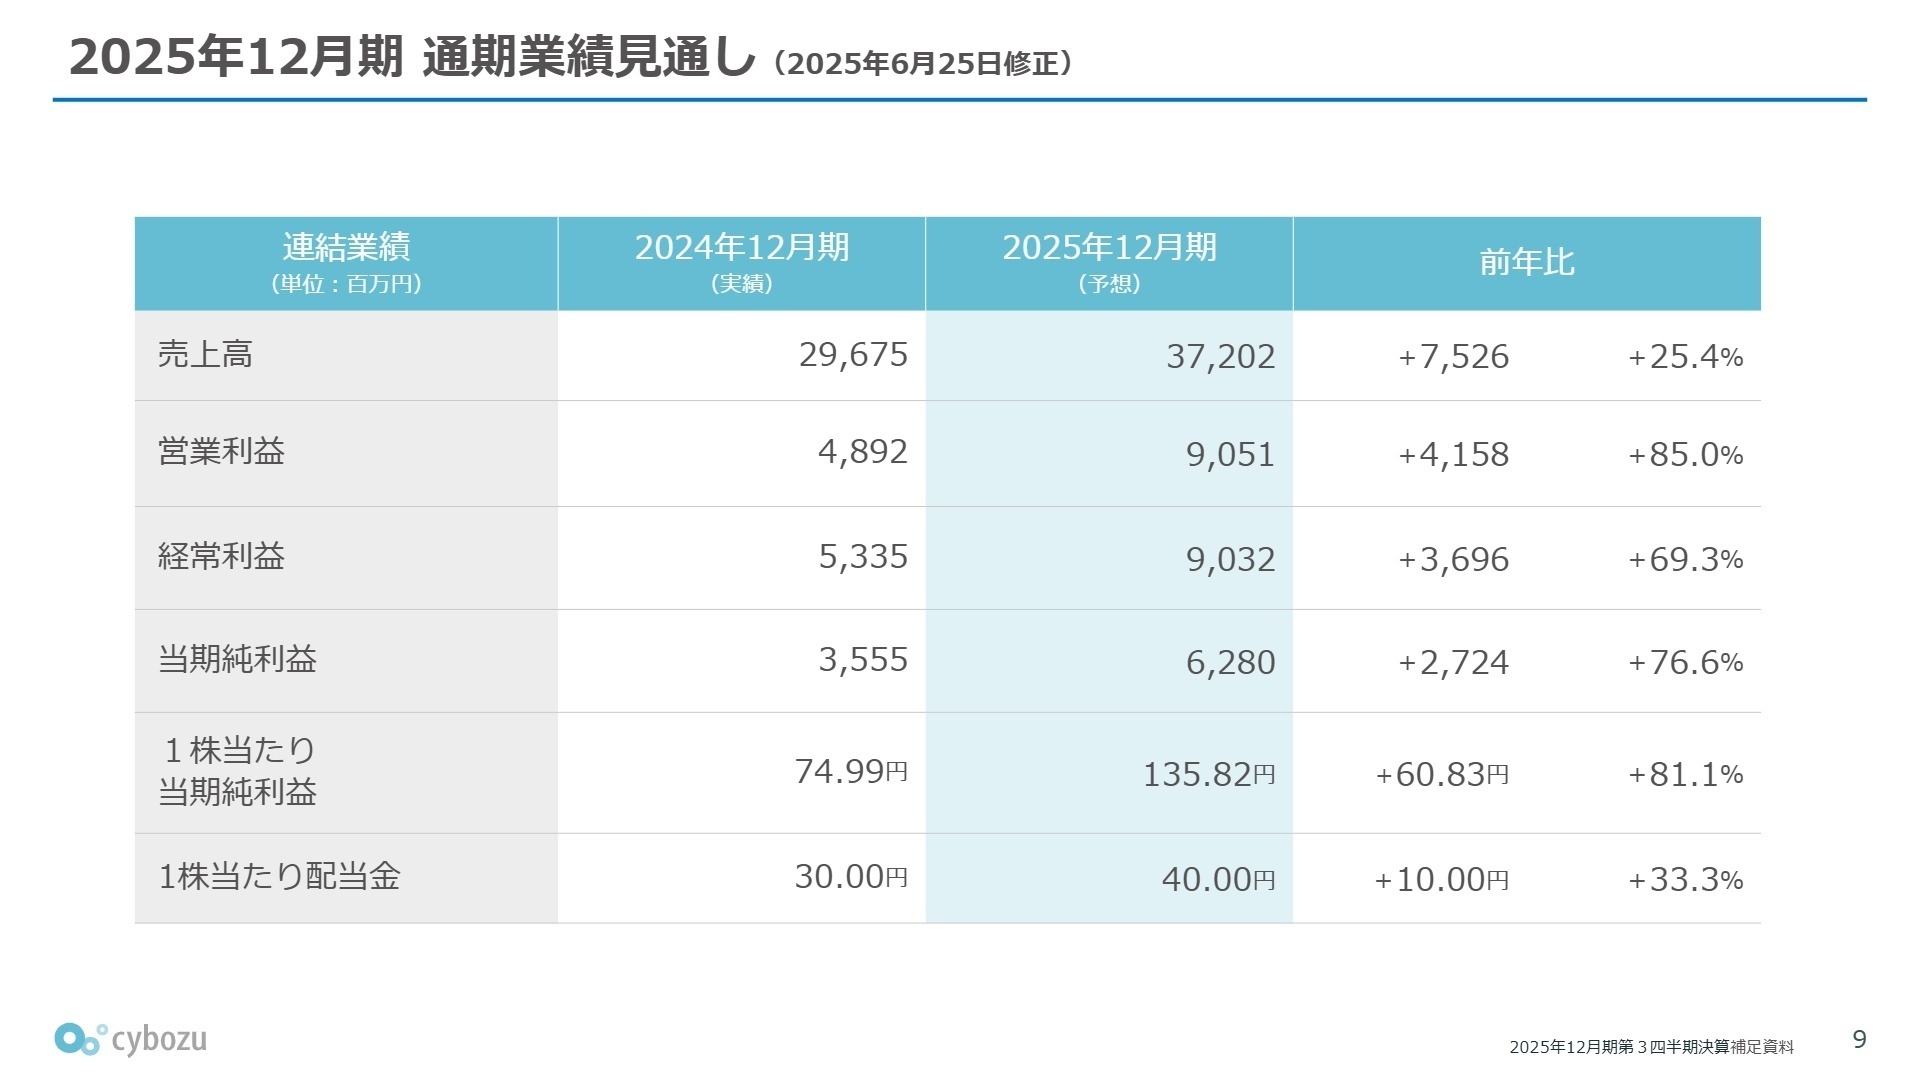The height and width of the screenshot is (1080, 1920).
Task: Click the 売上高 row label
Action: [205, 355]
